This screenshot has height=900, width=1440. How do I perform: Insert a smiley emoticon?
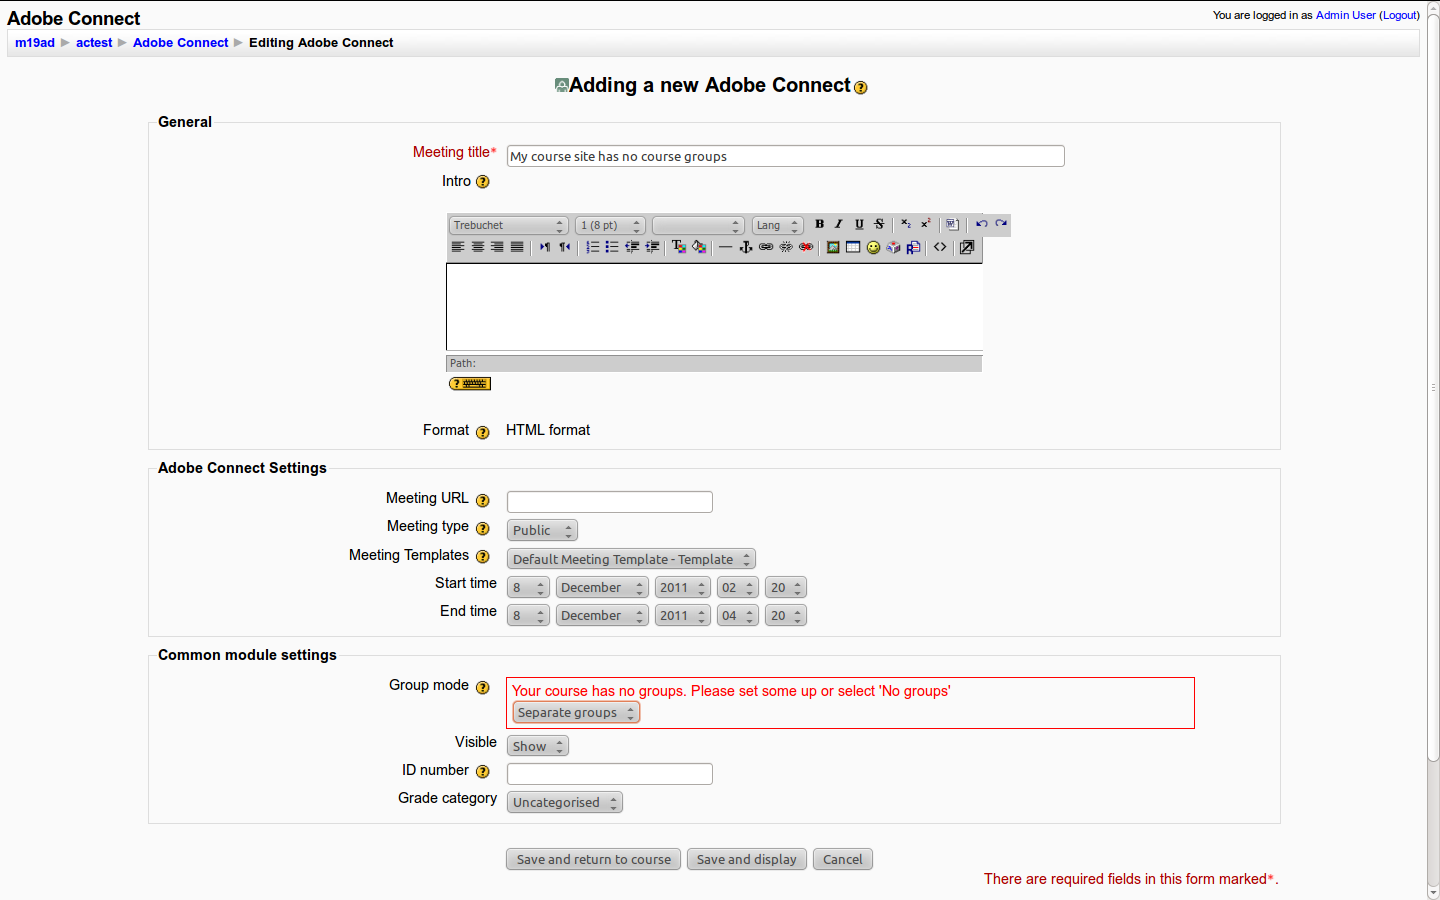873,247
